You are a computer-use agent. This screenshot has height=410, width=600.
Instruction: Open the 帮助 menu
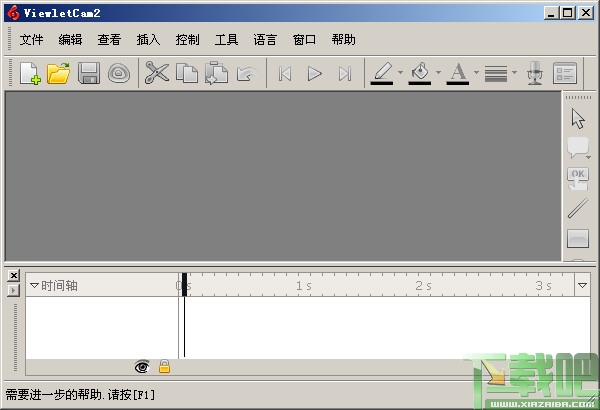click(x=344, y=39)
